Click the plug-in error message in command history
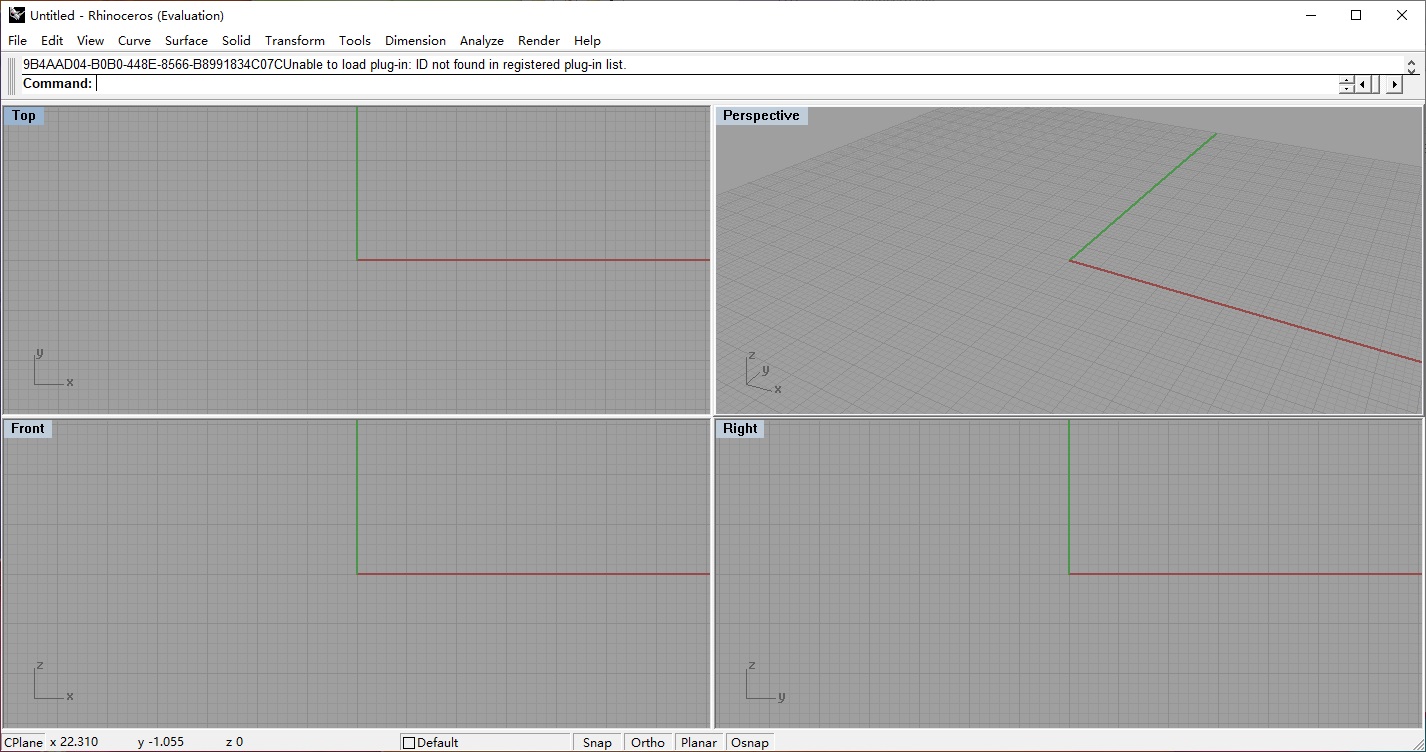Image resolution: width=1426 pixels, height=752 pixels. pos(324,65)
